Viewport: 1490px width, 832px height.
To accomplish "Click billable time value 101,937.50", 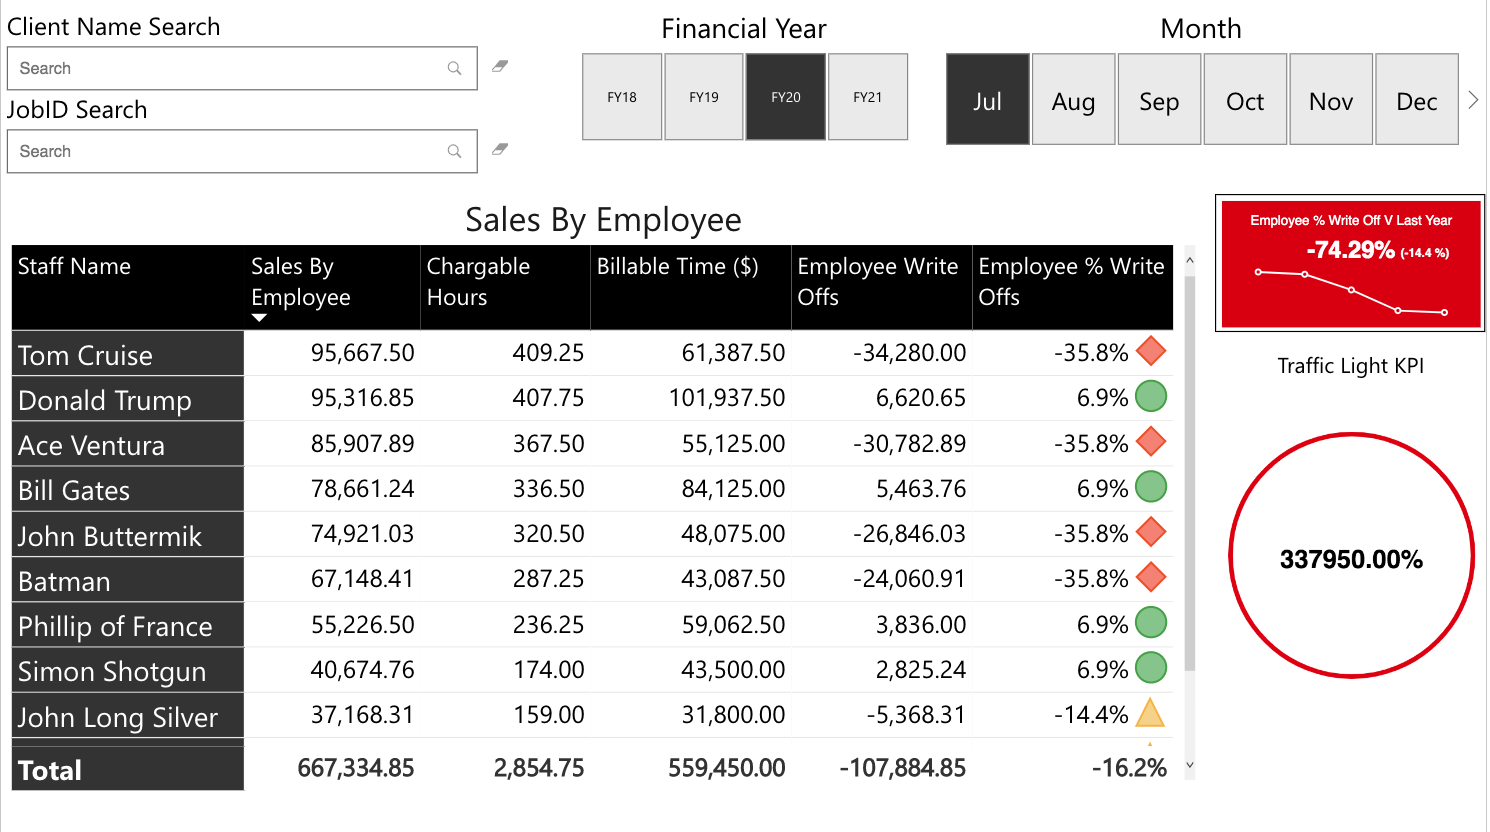I will (x=727, y=397).
